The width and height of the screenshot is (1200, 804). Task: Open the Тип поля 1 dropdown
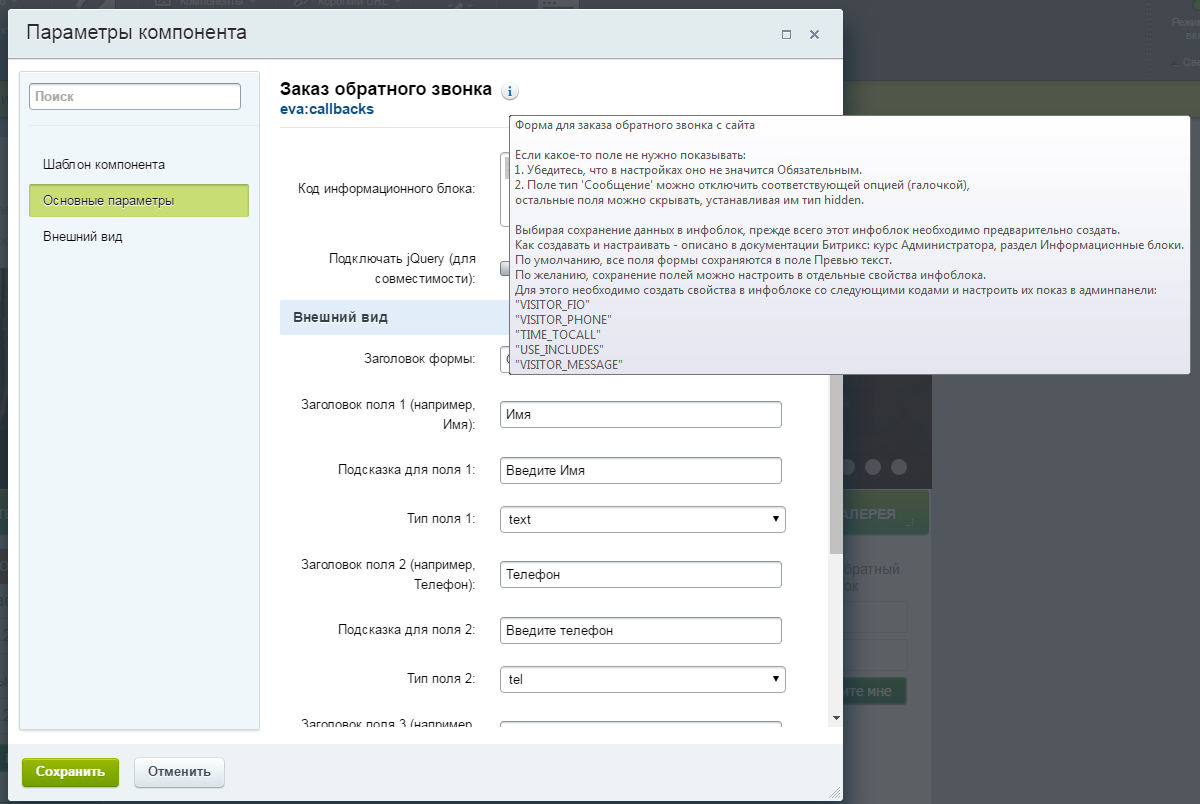coord(642,519)
